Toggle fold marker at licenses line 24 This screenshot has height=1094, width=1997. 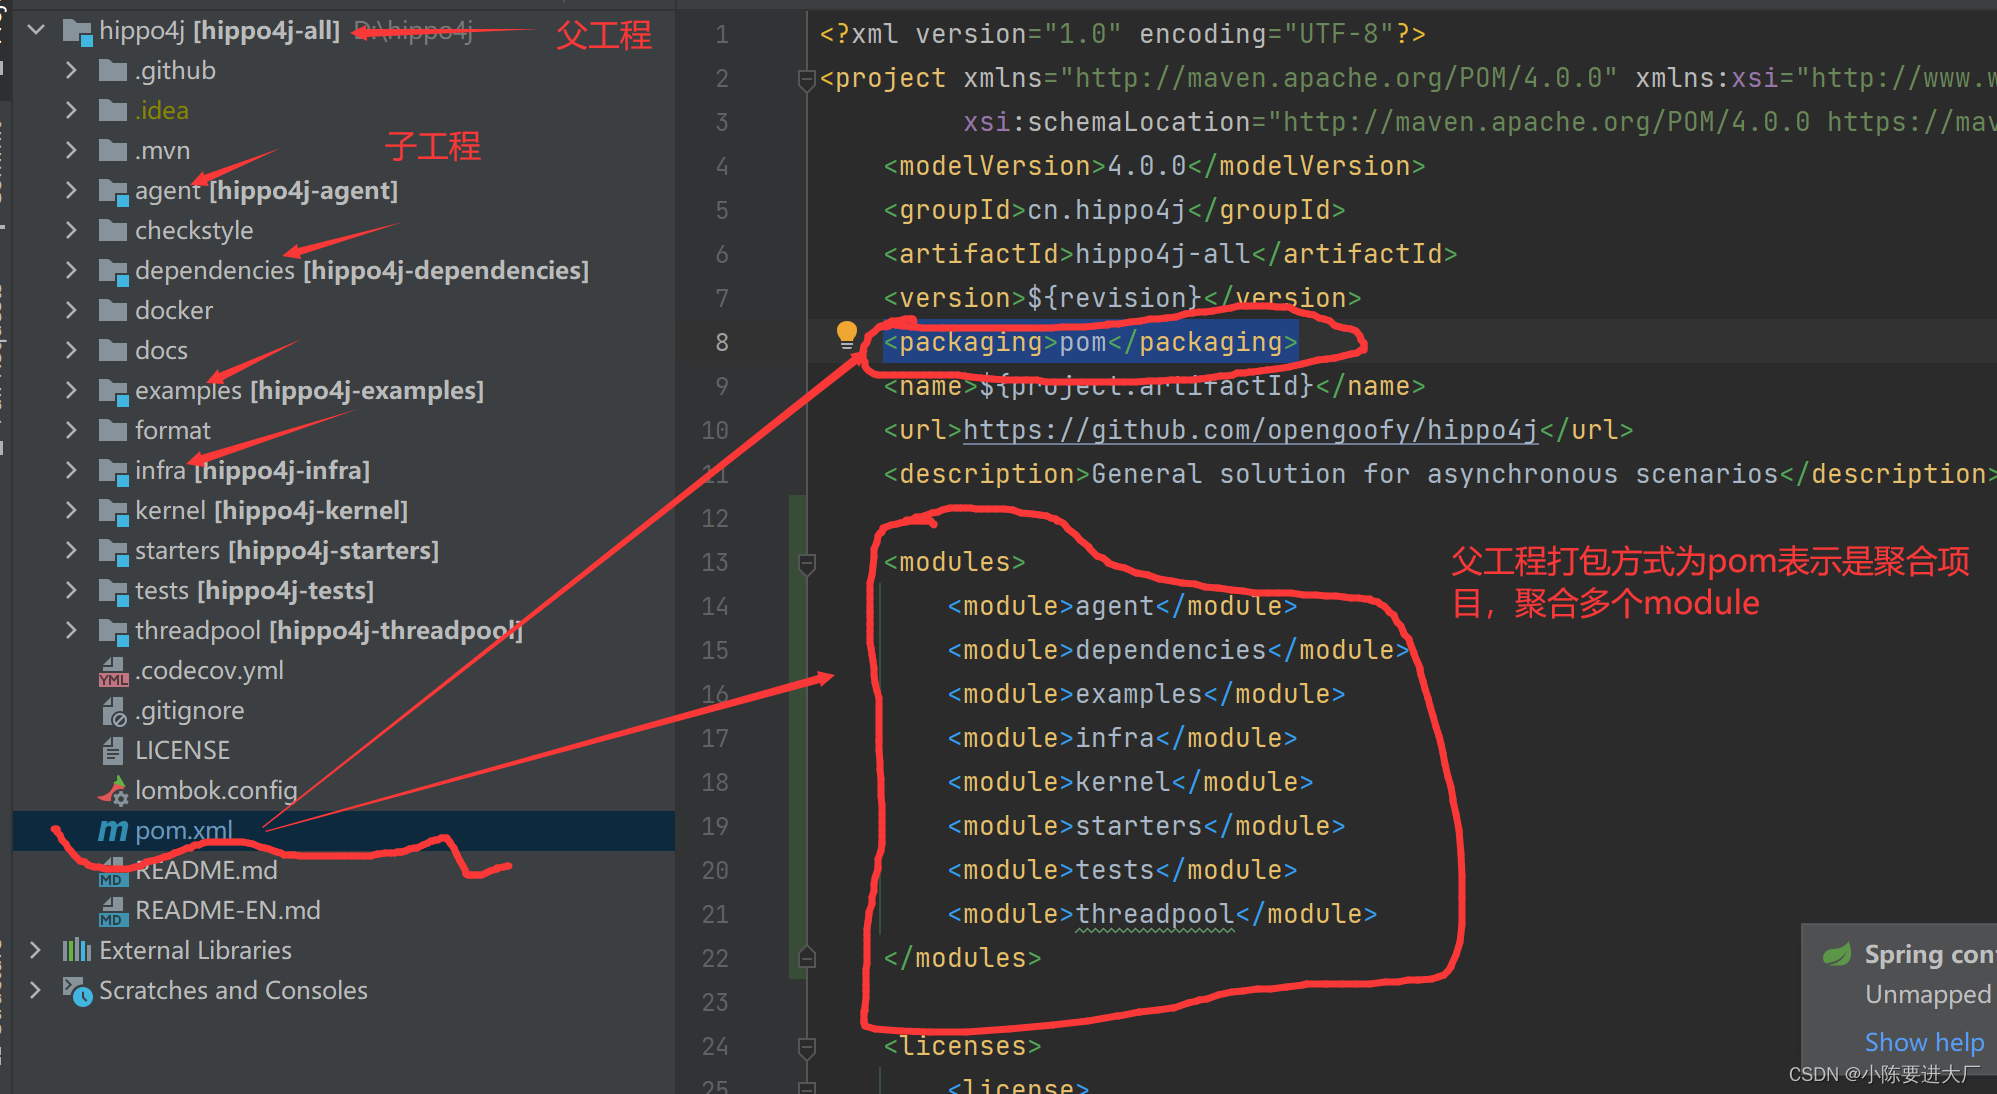(x=807, y=1047)
